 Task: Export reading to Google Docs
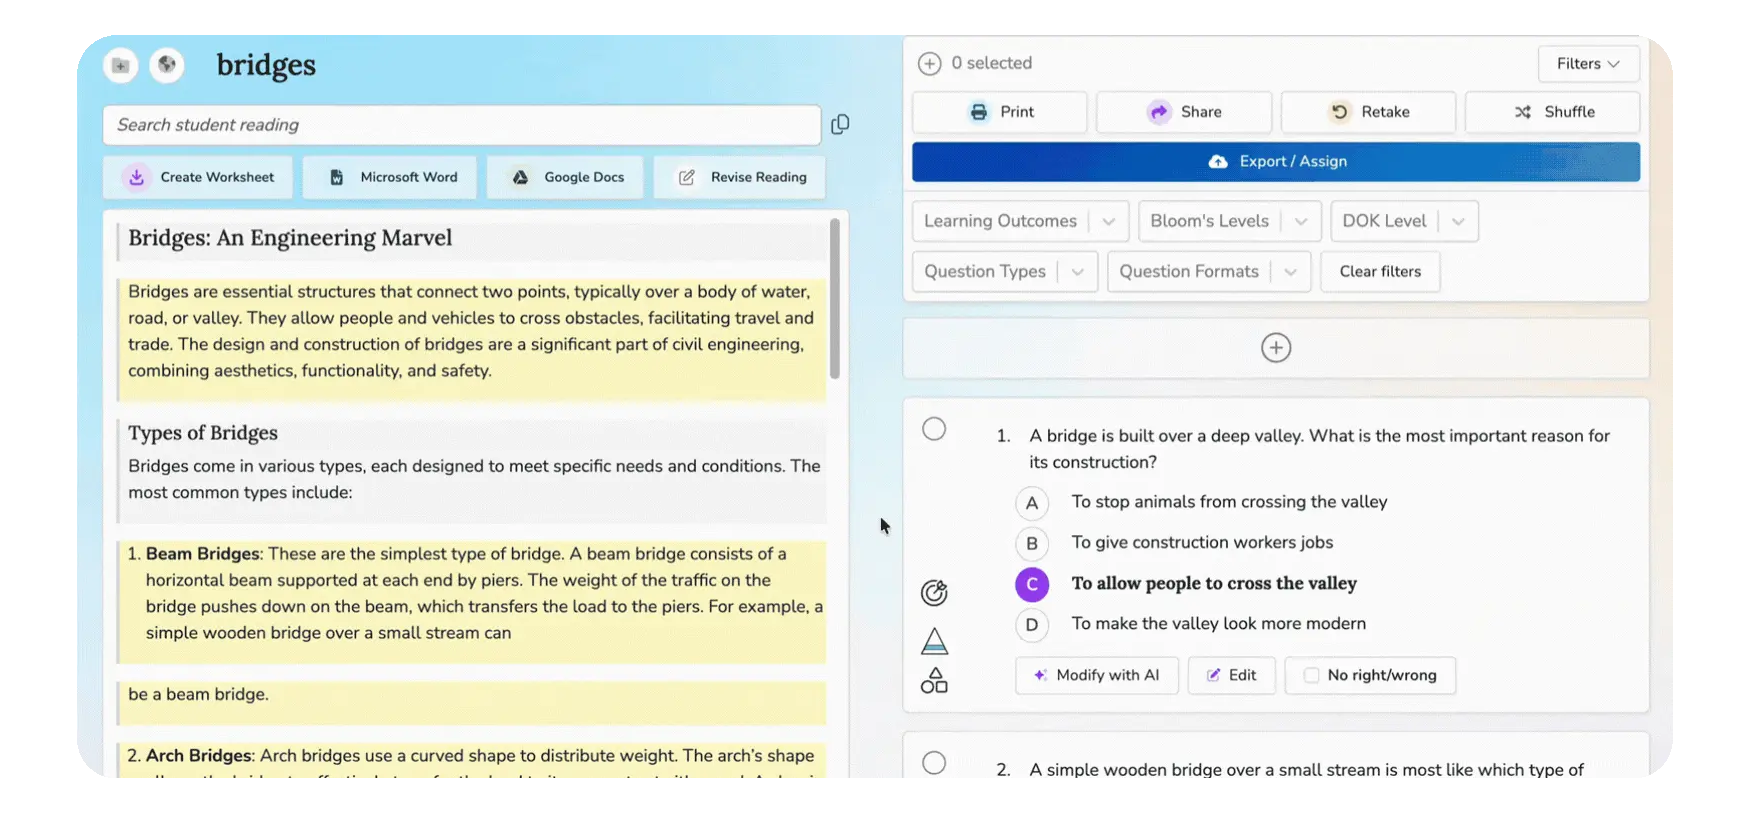point(565,177)
